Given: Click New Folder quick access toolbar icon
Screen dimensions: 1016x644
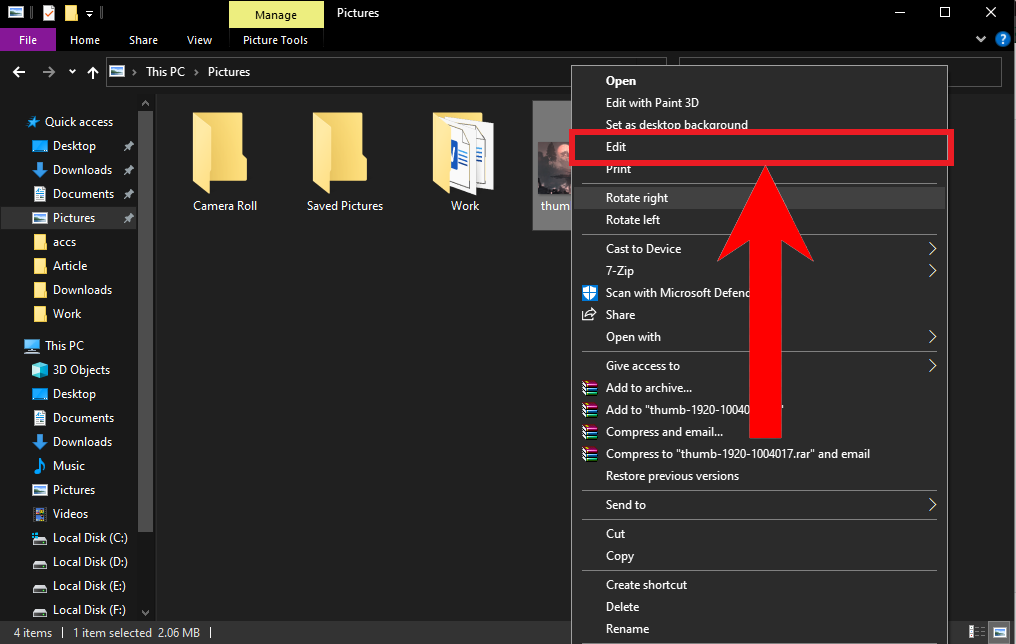Looking at the screenshot, I should tap(71, 12).
